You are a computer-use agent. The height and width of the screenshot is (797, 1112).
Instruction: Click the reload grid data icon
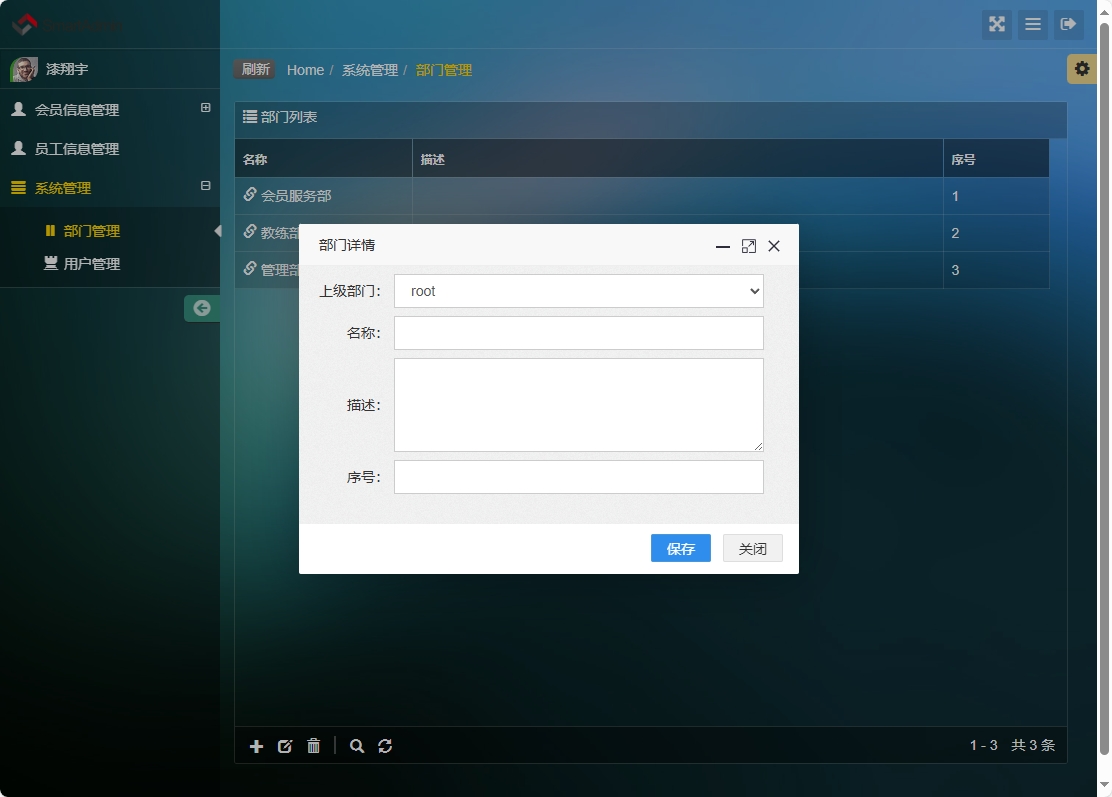tap(385, 745)
